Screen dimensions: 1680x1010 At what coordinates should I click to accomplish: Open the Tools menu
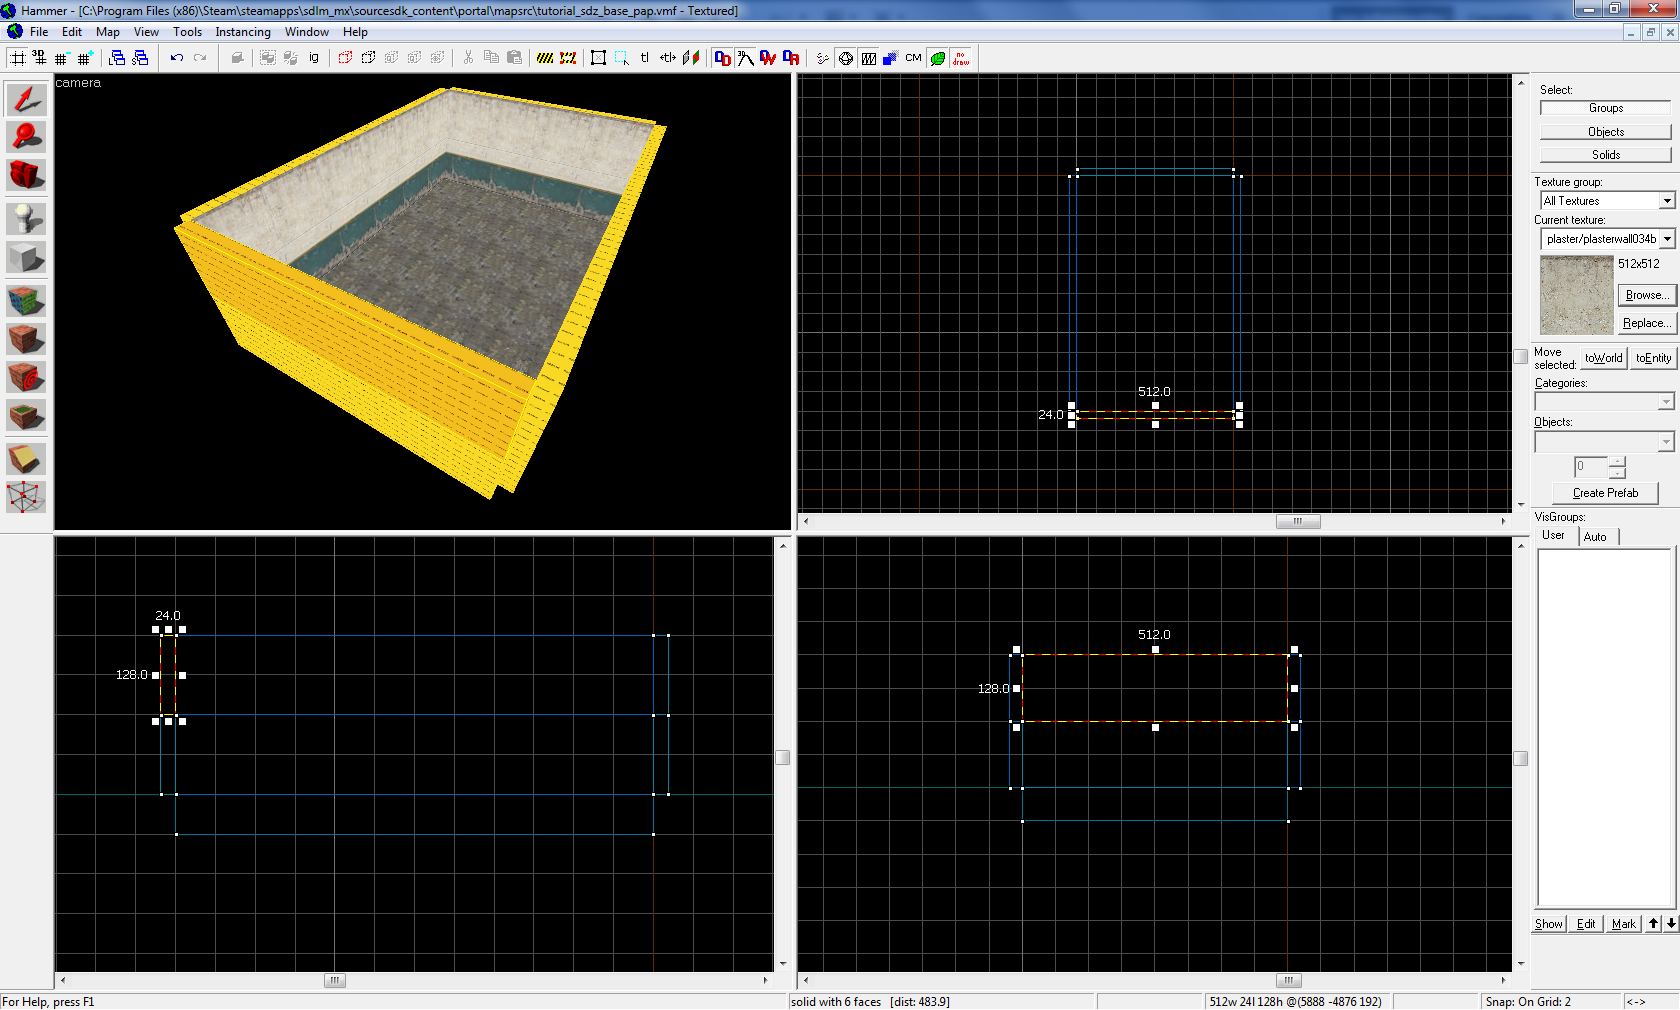(187, 32)
